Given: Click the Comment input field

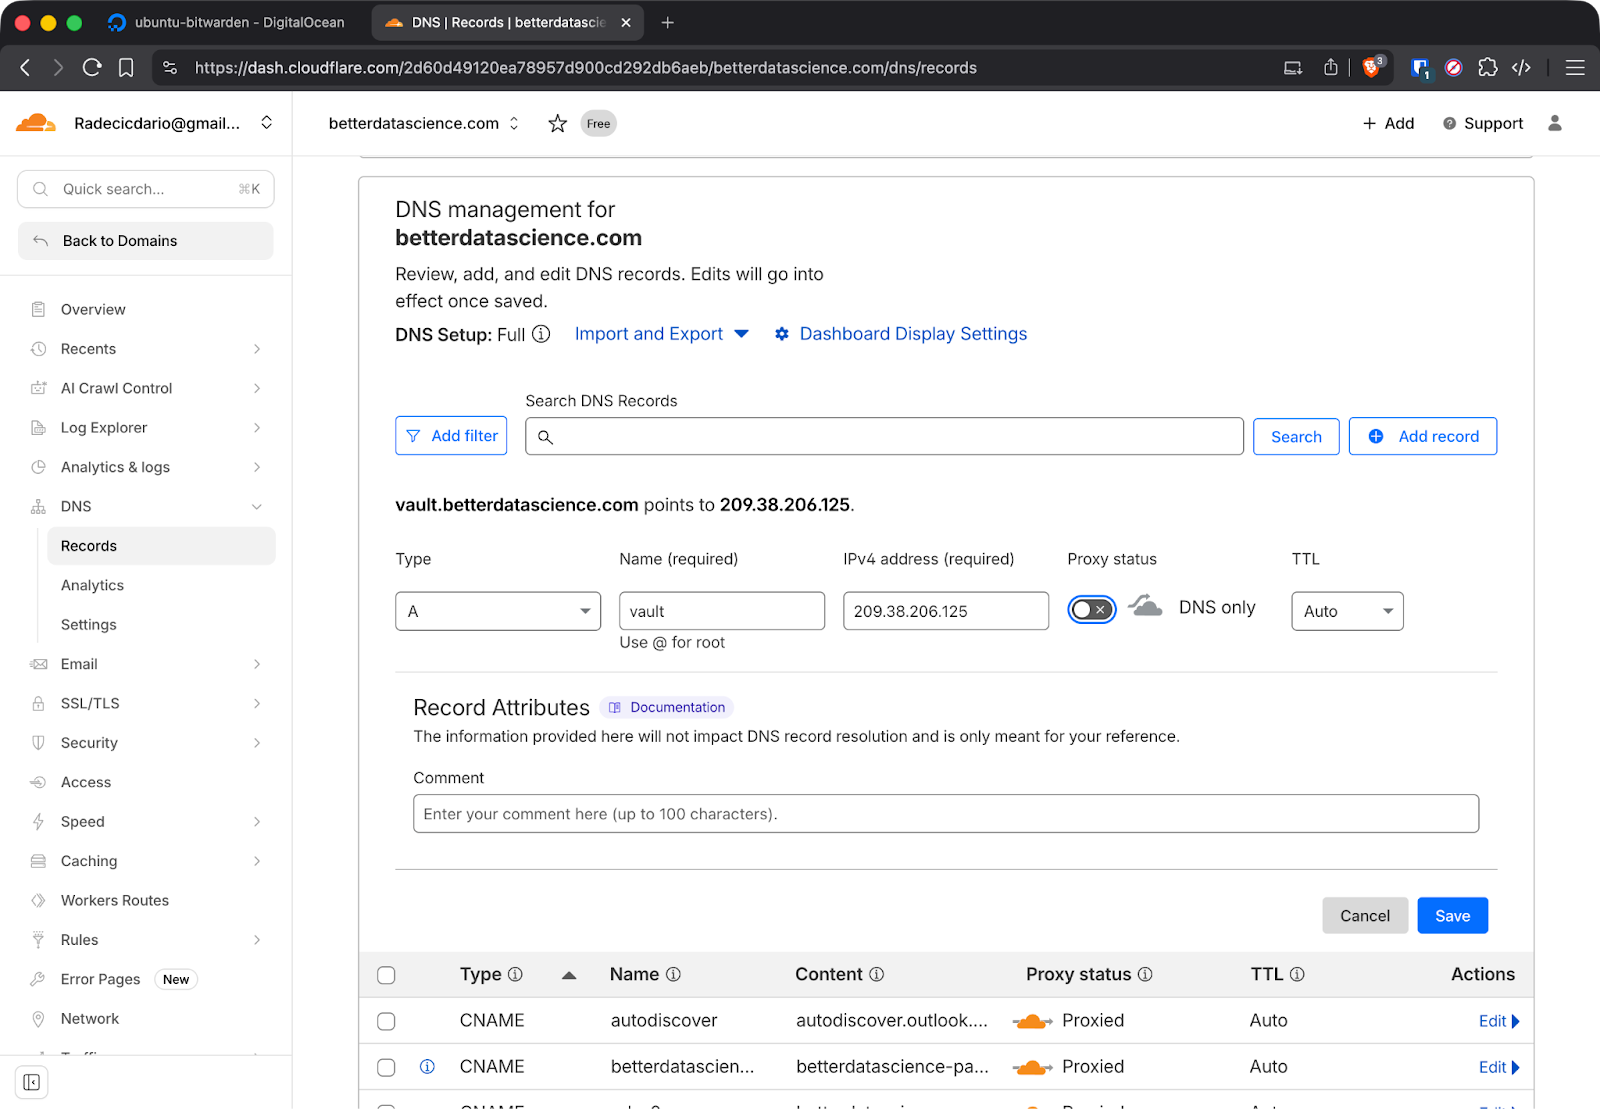Looking at the screenshot, I should pos(945,813).
